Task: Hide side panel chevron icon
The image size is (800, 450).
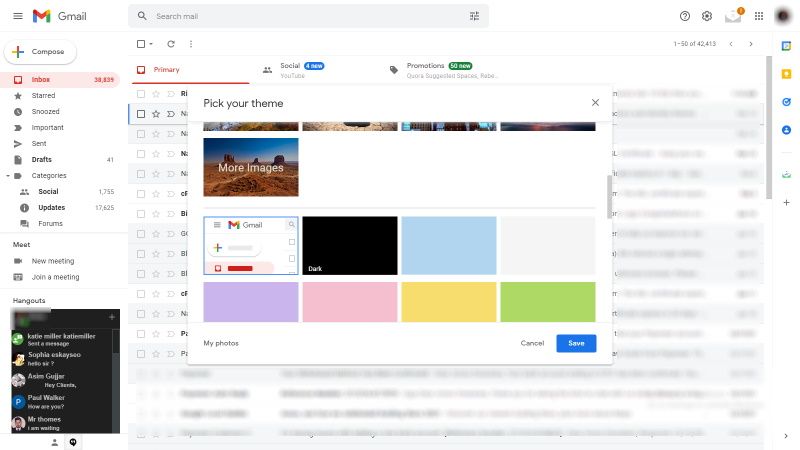Action: (x=786, y=436)
